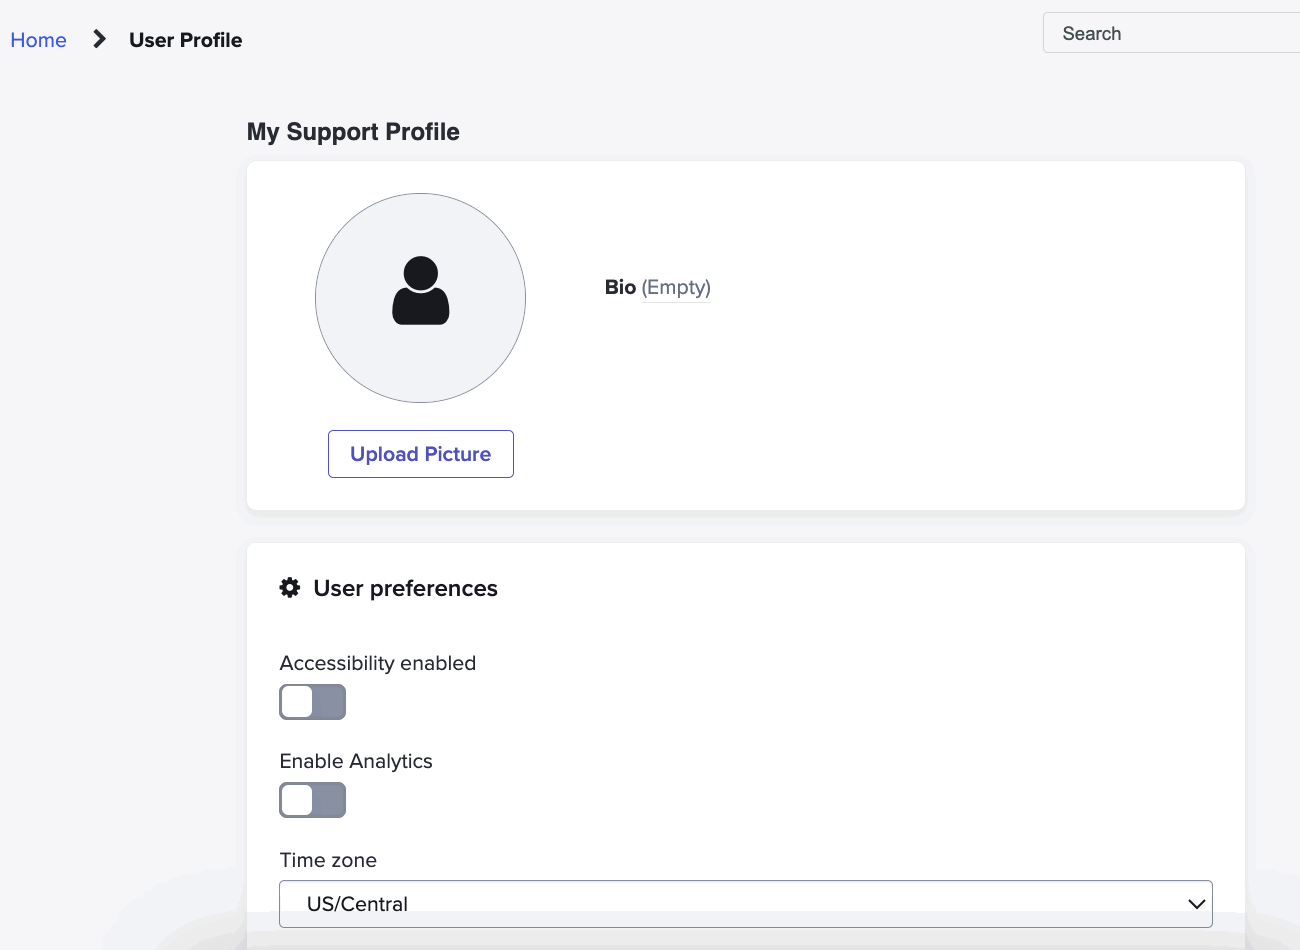
Task: Enable the Accessibility enabled toggle
Action: click(312, 702)
